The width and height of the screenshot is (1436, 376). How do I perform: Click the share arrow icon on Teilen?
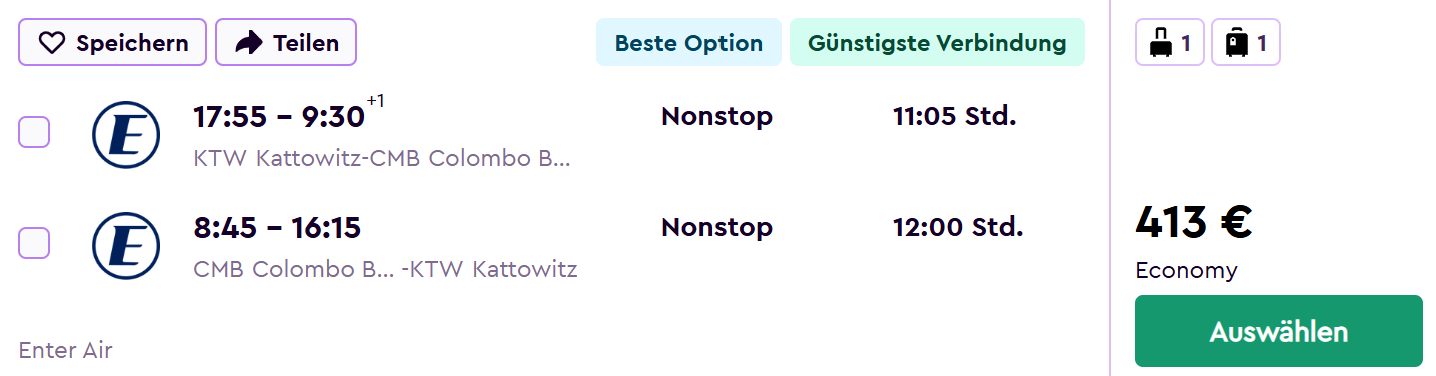248,43
